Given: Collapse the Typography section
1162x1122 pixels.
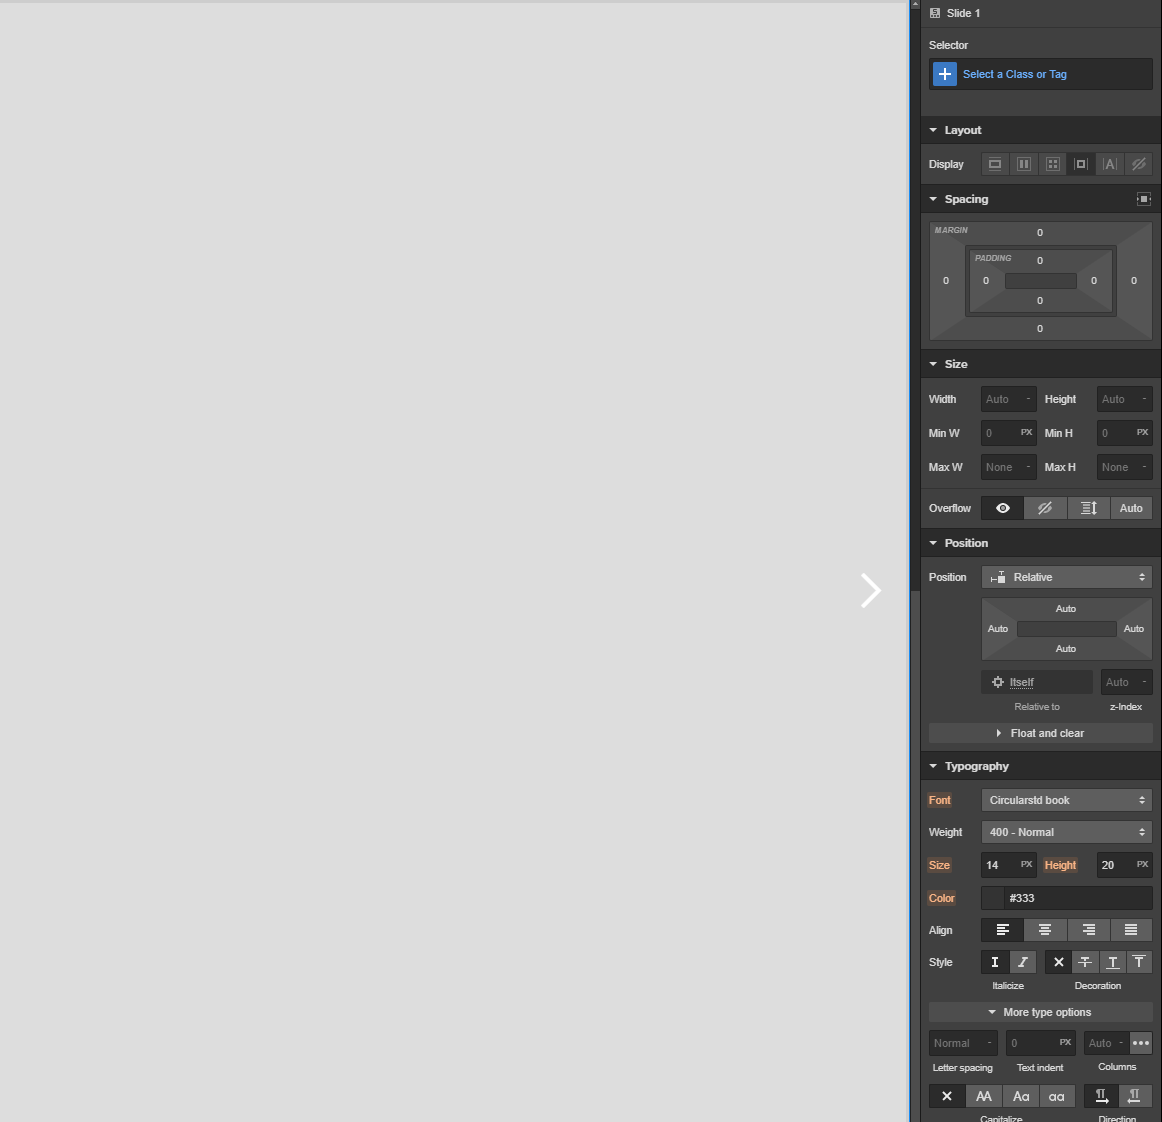Looking at the screenshot, I should click(933, 766).
